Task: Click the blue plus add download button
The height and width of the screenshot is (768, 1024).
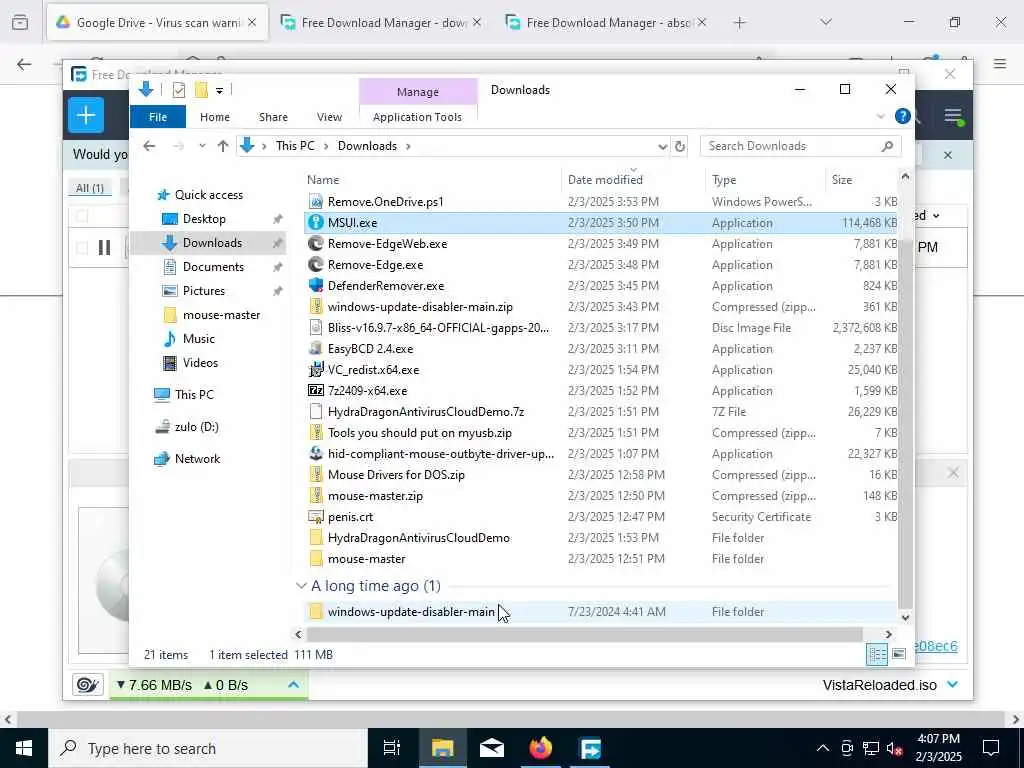Action: [x=86, y=116]
